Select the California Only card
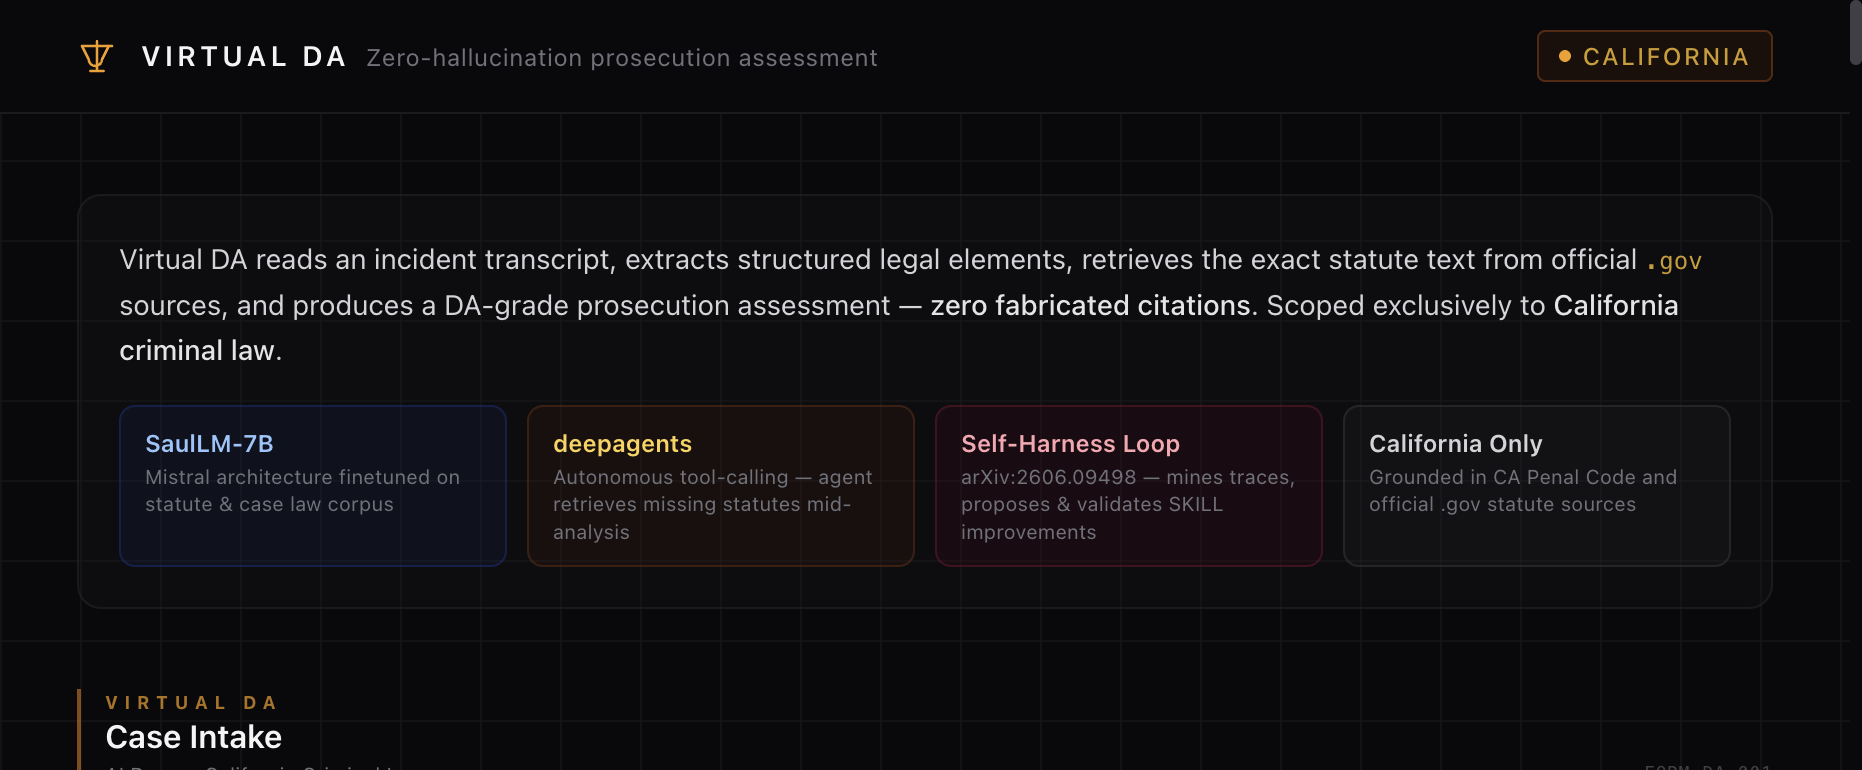1862x770 pixels. click(1537, 486)
